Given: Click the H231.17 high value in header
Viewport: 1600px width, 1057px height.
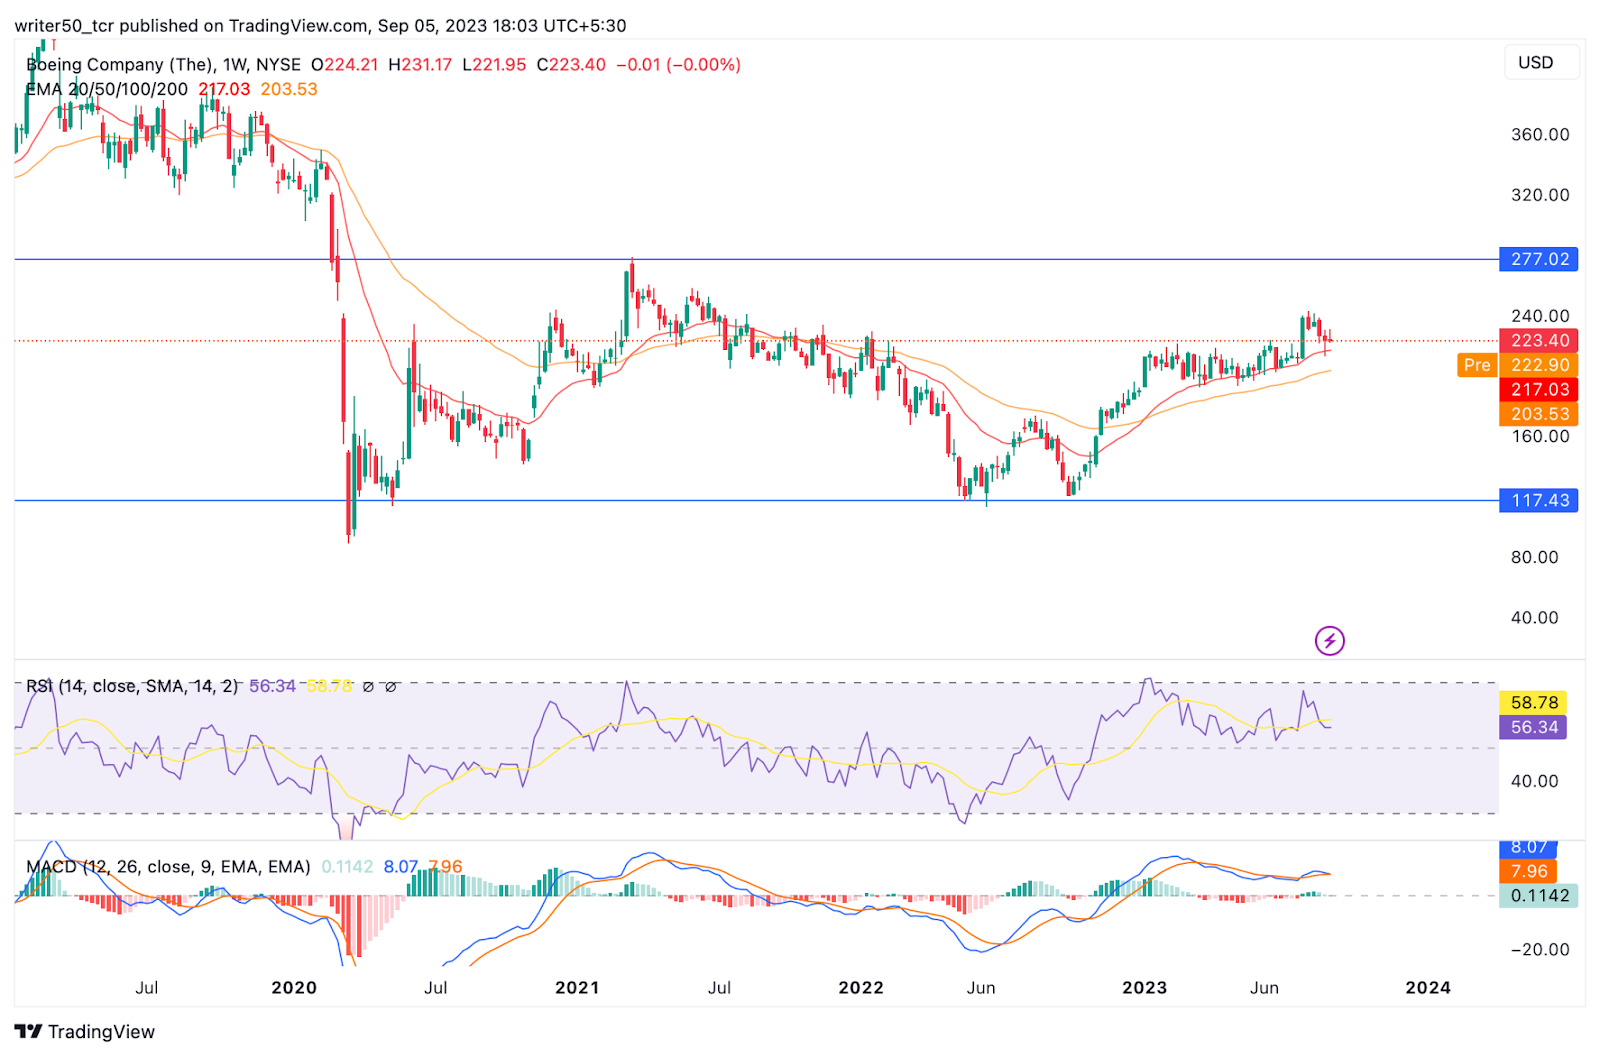Looking at the screenshot, I should coord(420,64).
